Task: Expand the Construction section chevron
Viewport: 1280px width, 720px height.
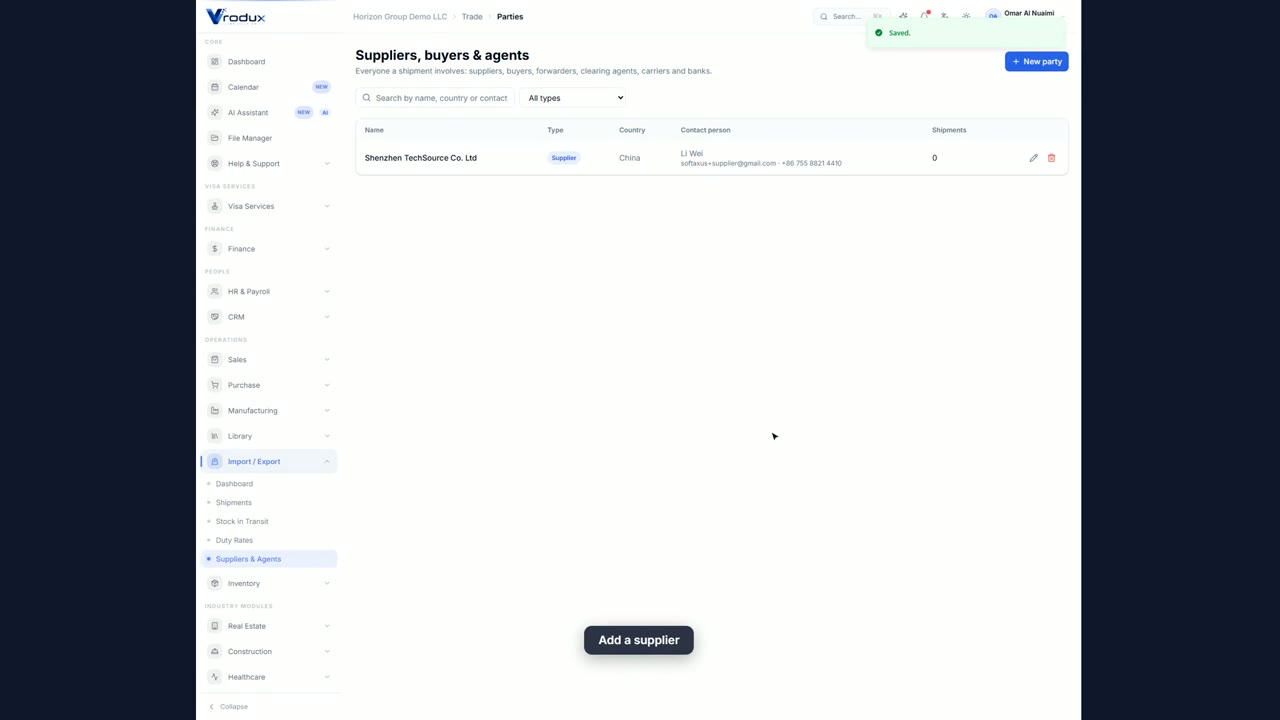Action: coord(327,651)
